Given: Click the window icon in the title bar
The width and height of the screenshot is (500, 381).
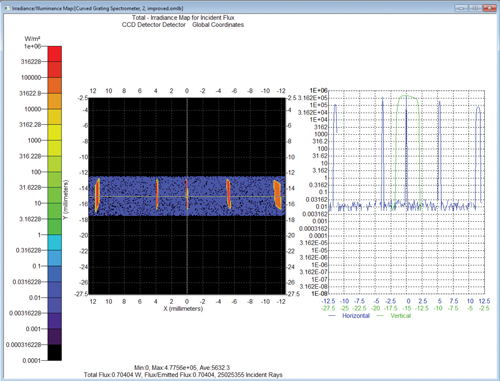Looking at the screenshot, I should tap(7, 8).
